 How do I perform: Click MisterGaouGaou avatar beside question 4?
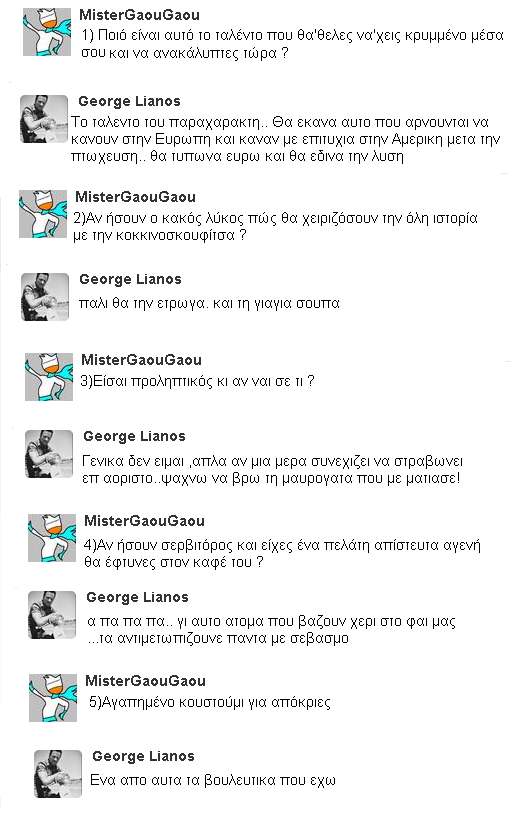coord(52,538)
